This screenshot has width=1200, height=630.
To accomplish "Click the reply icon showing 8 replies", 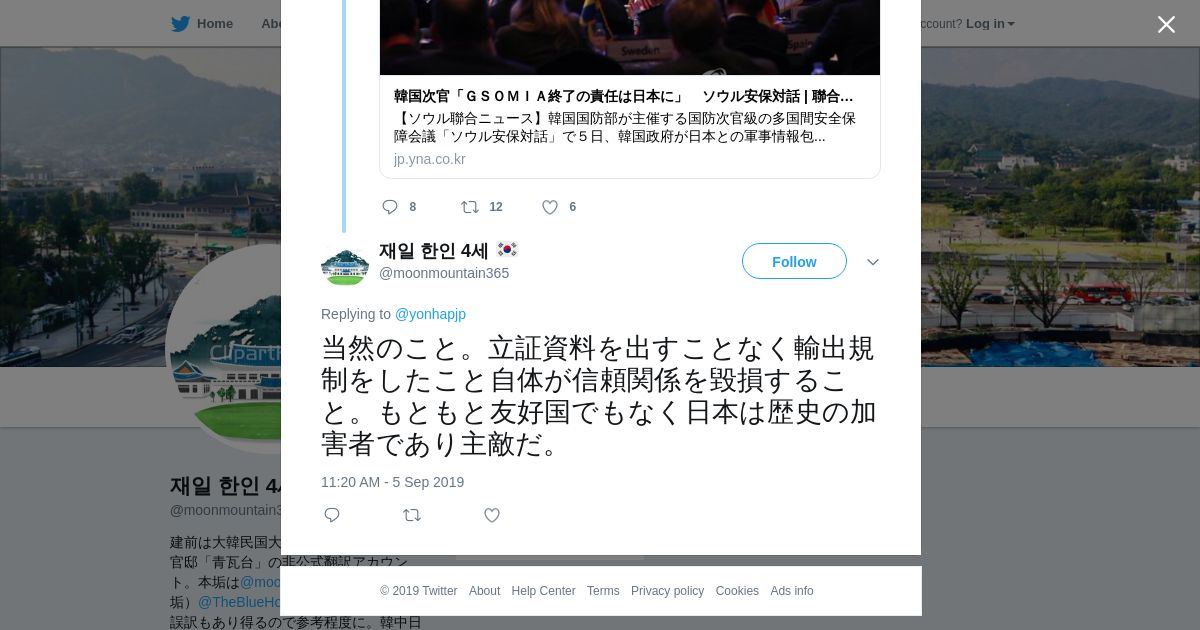I will pyautogui.click(x=390, y=207).
